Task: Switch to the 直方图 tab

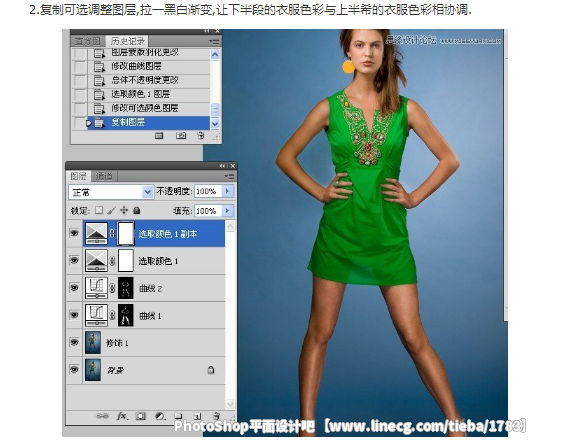Action: point(88,41)
